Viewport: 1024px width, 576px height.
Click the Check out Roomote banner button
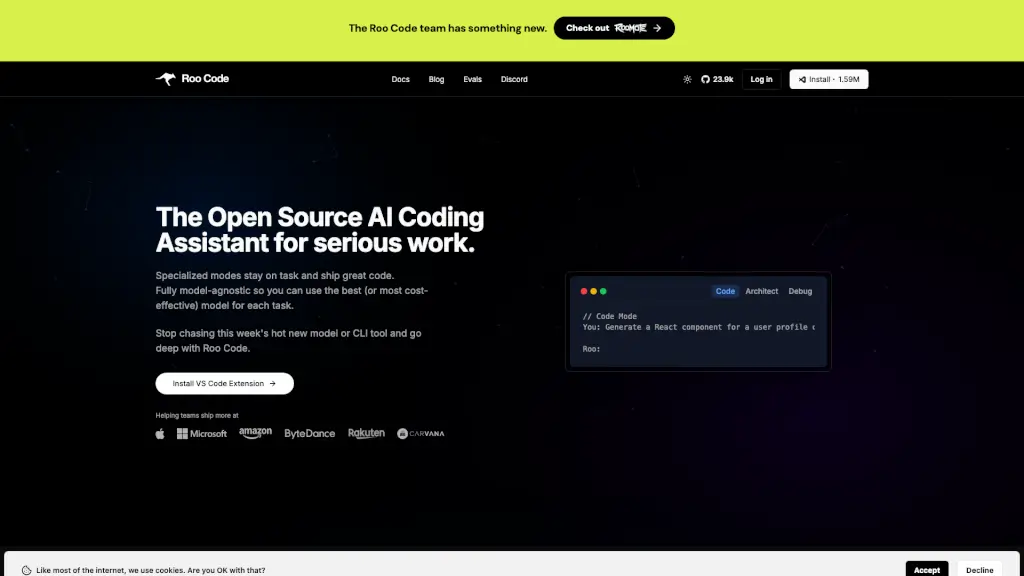pyautogui.click(x=614, y=28)
